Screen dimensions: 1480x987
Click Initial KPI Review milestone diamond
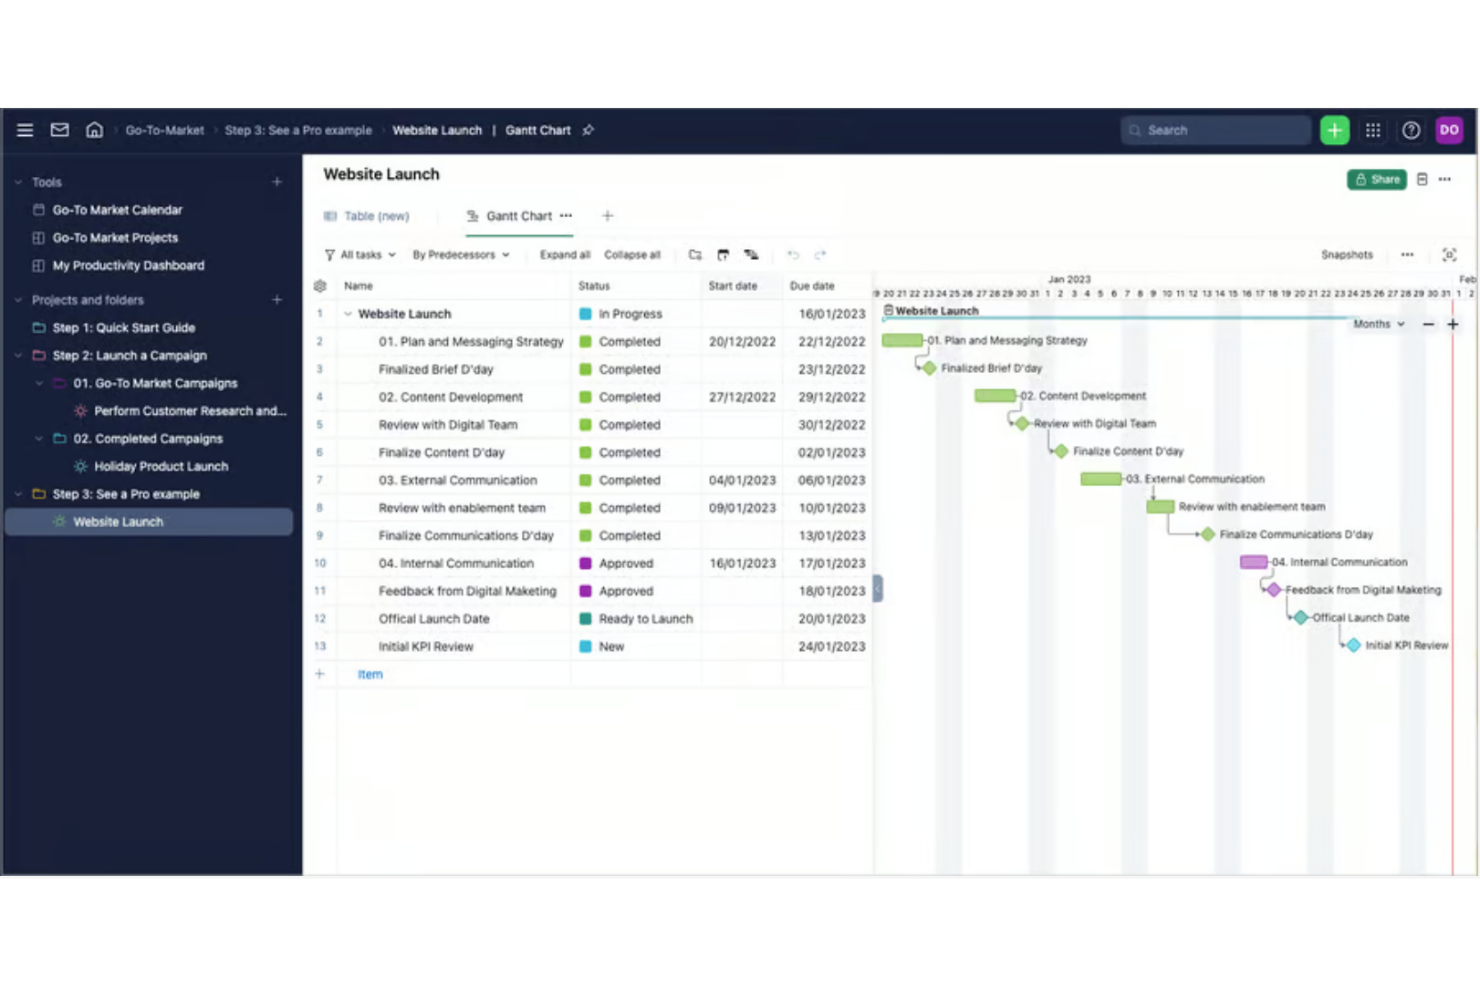[x=1353, y=645]
